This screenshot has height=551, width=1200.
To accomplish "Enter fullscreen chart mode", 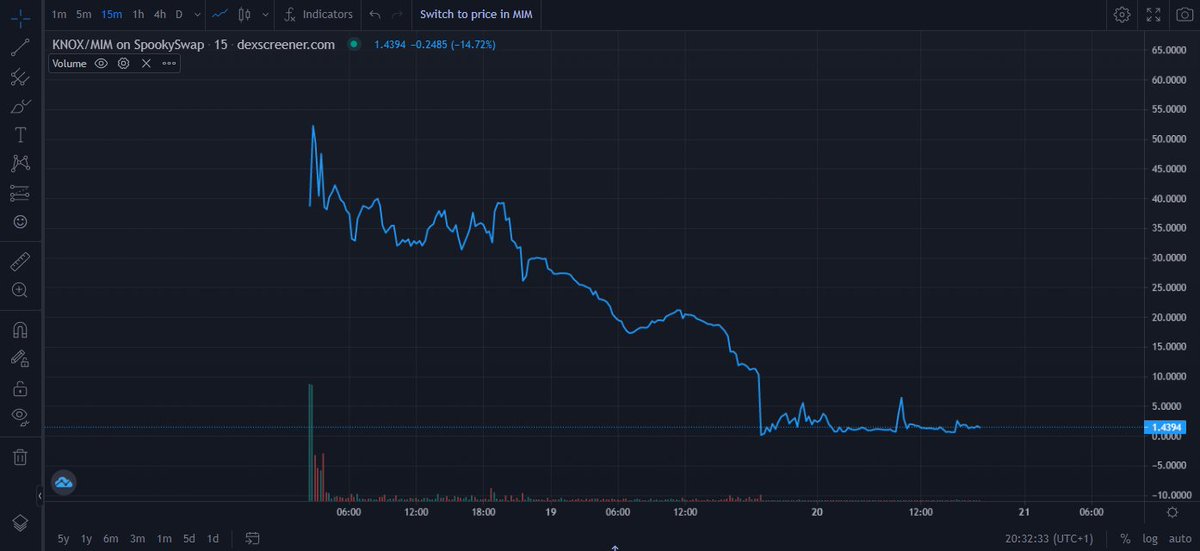I will point(1153,15).
